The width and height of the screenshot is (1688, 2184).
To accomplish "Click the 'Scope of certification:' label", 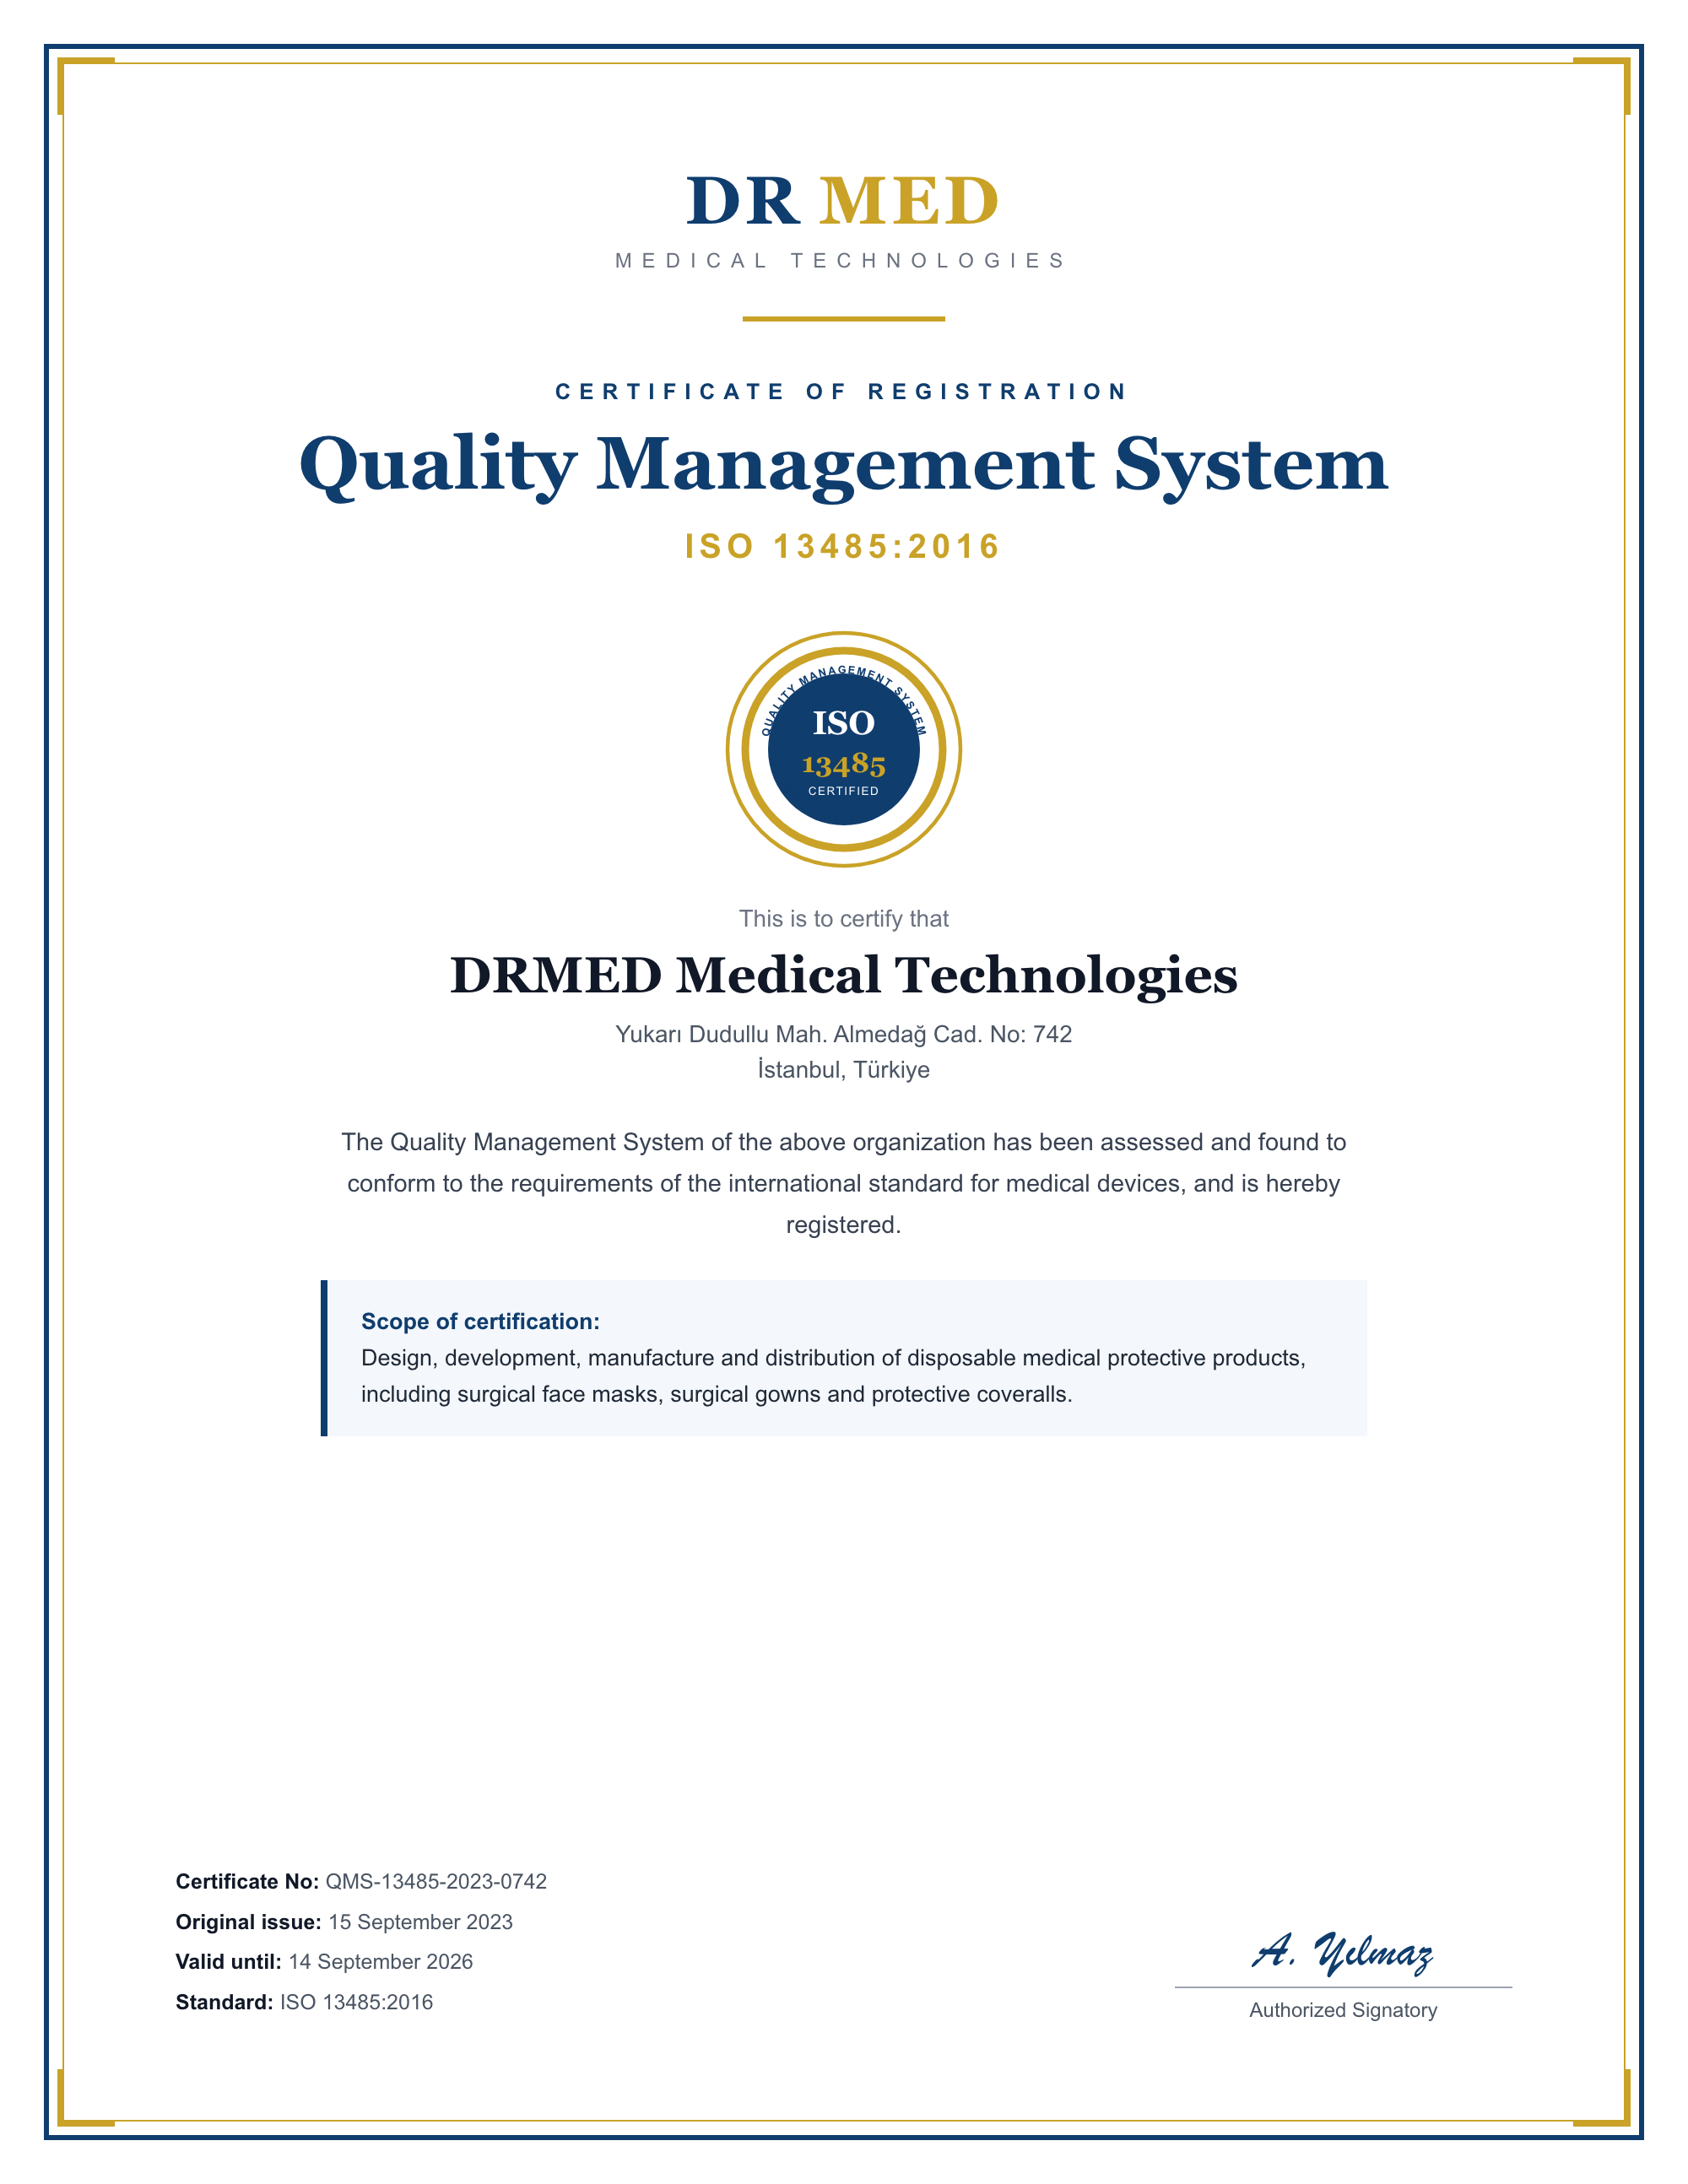I will [481, 1321].
